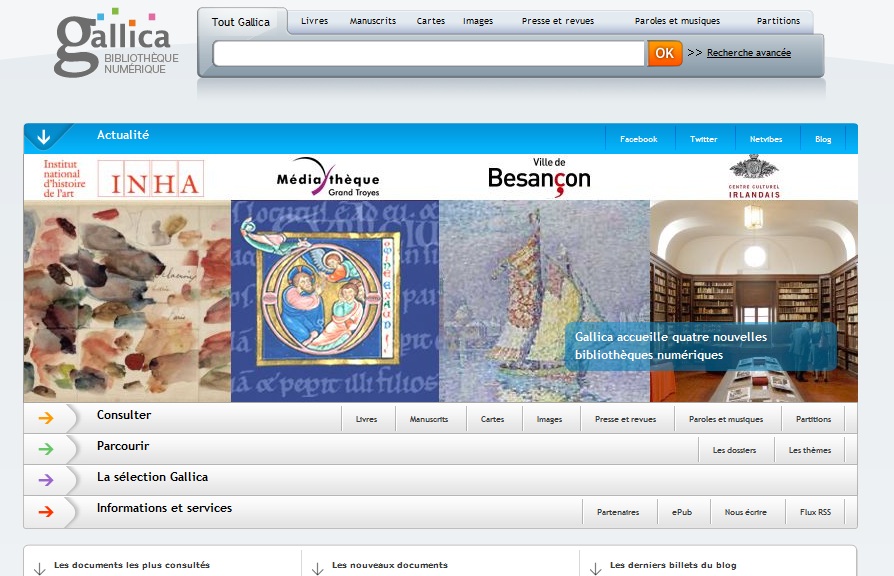Click the Gallica logo
894x576 pixels.
point(117,43)
